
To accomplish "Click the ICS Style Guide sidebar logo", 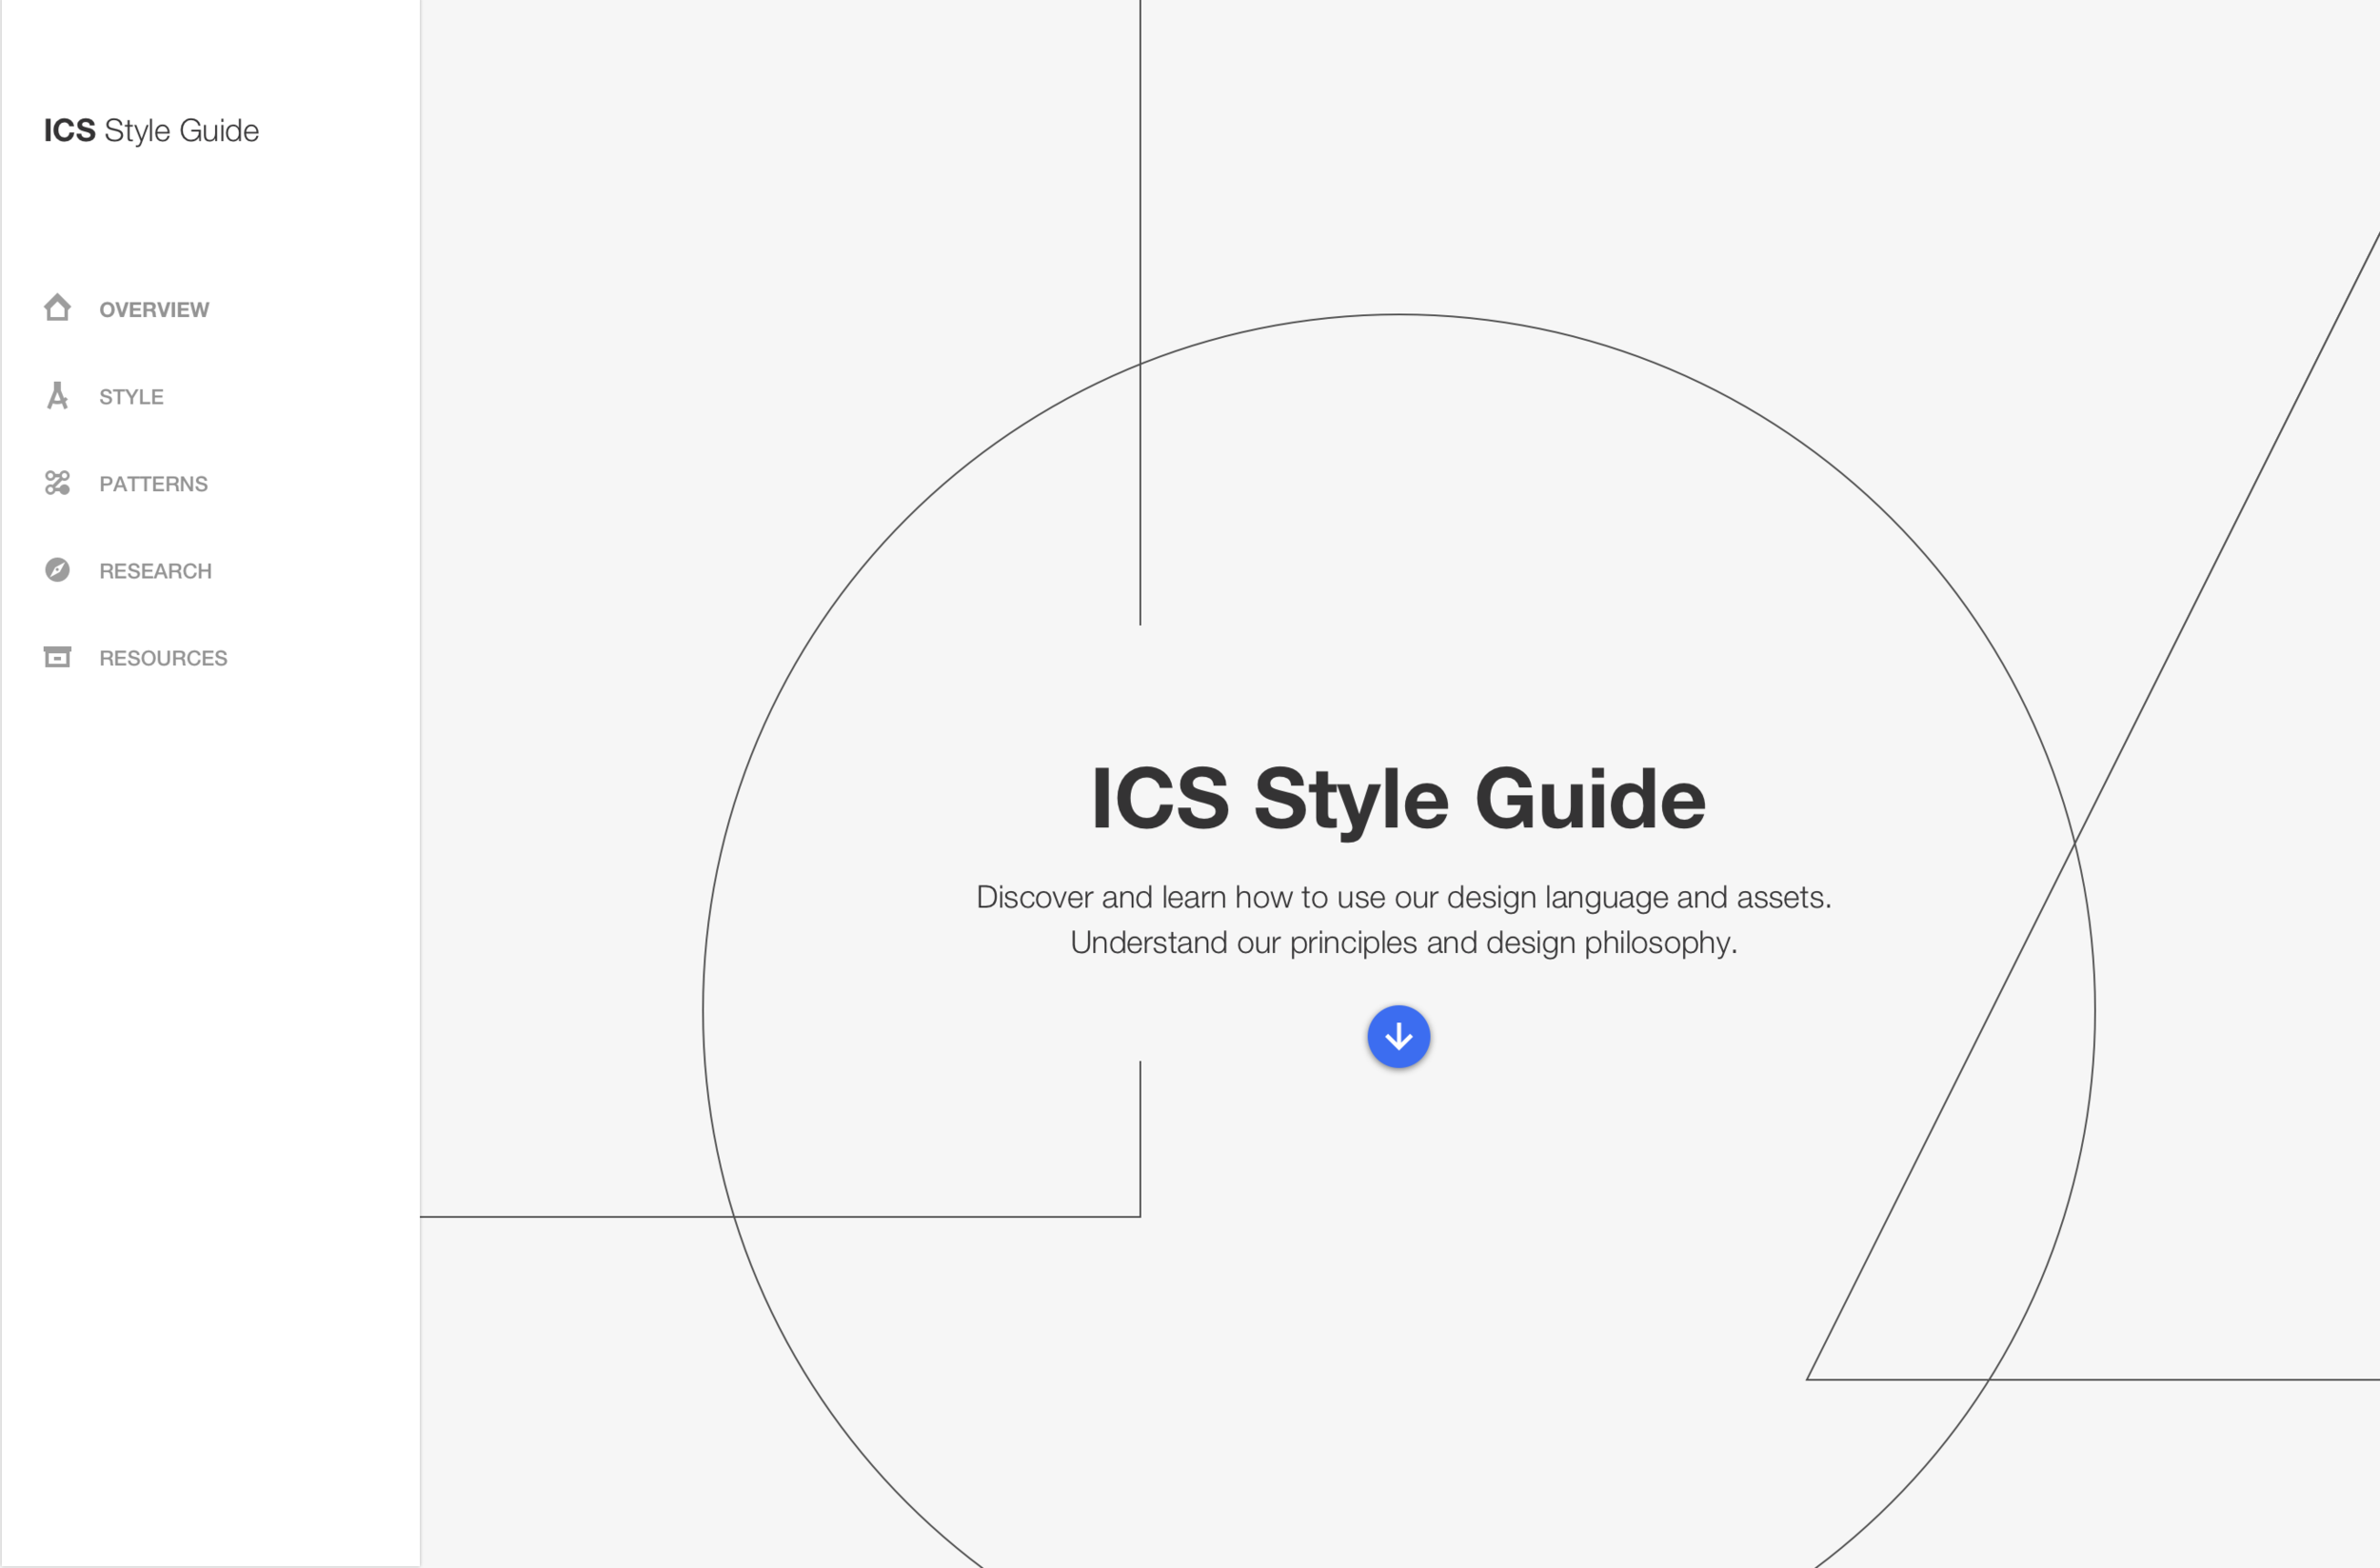I will click(151, 131).
